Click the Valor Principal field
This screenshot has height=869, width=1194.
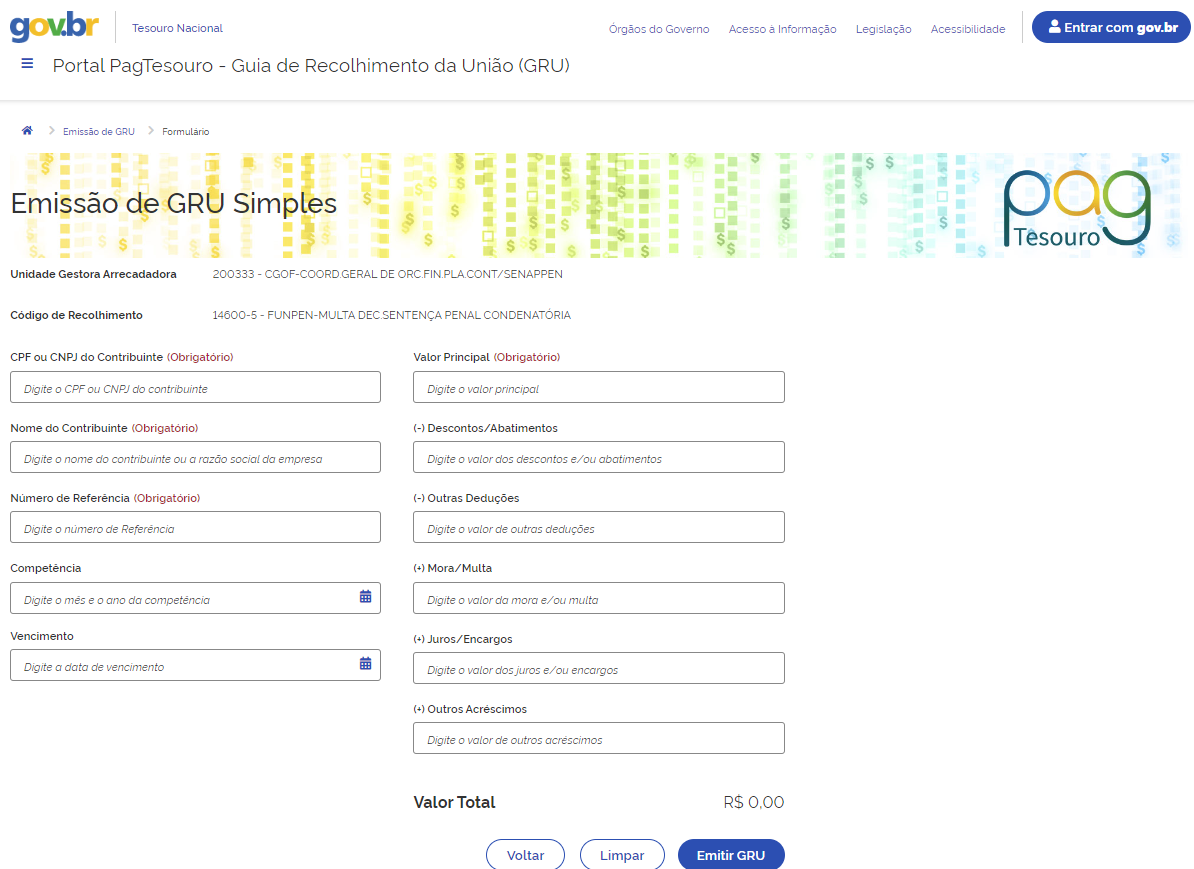click(x=598, y=388)
